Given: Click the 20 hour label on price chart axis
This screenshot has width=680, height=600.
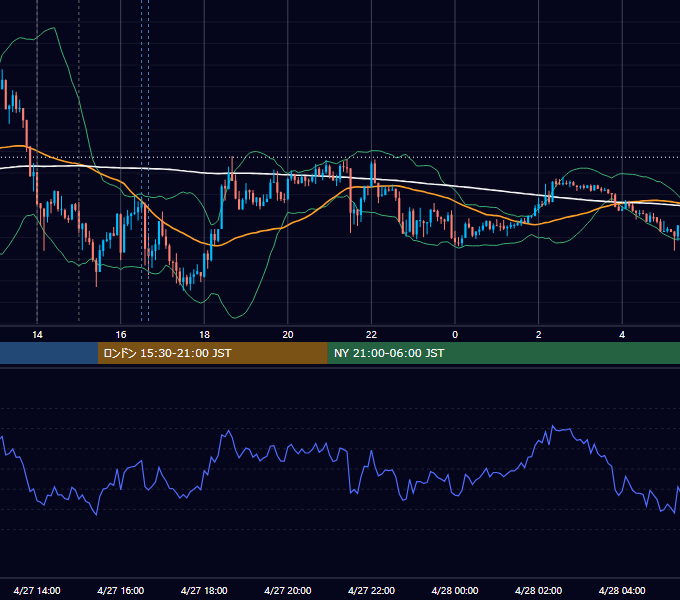Looking at the screenshot, I should [x=288, y=335].
